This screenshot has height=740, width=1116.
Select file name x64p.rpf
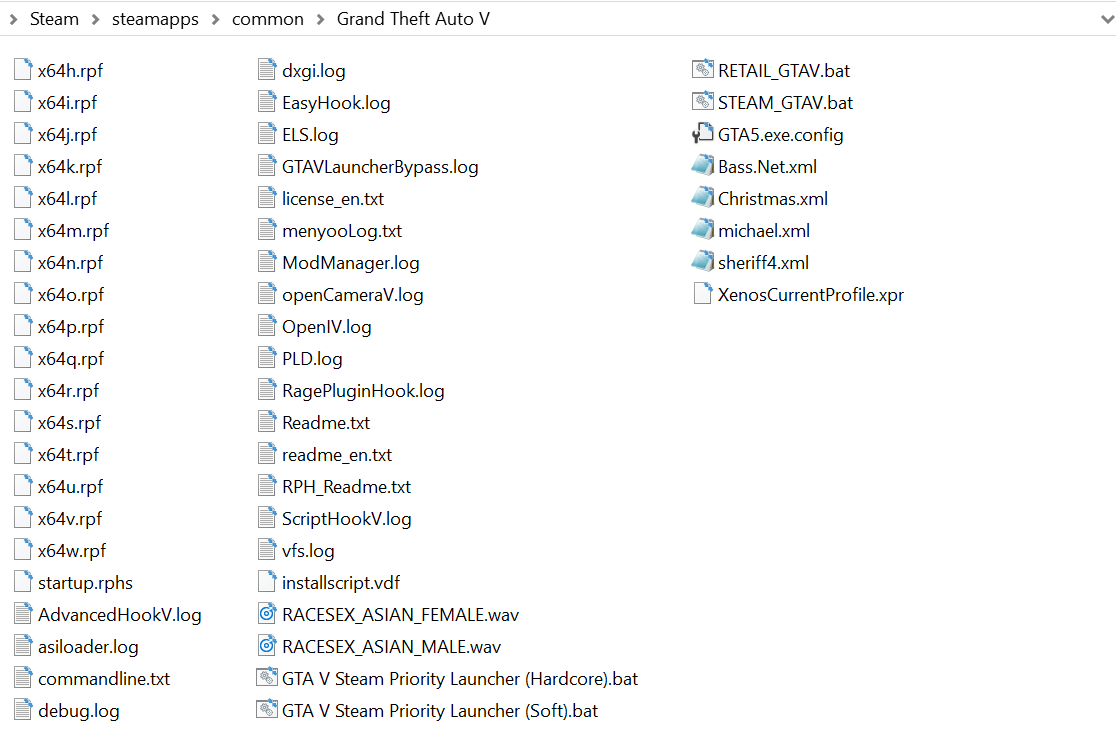pyautogui.click(x=70, y=327)
